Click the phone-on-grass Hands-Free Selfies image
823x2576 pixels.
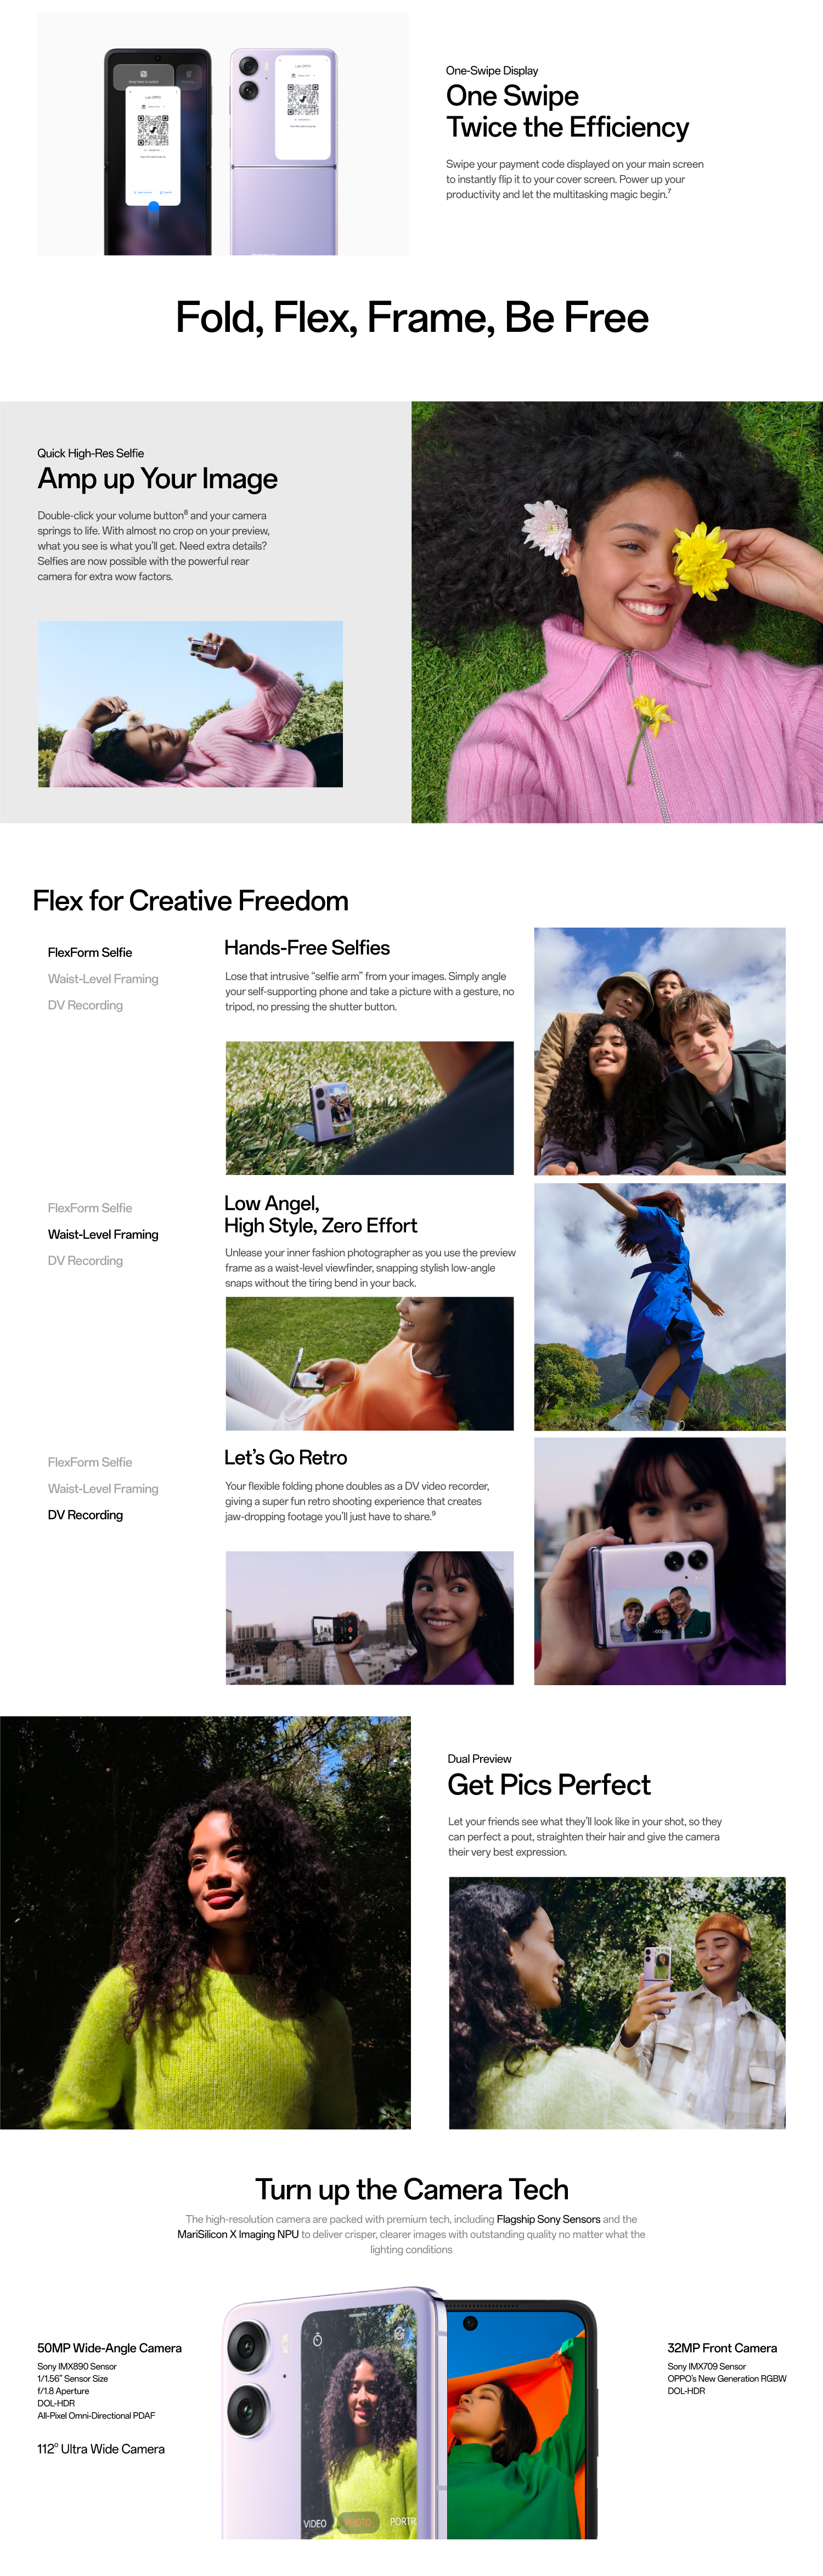coord(369,1108)
